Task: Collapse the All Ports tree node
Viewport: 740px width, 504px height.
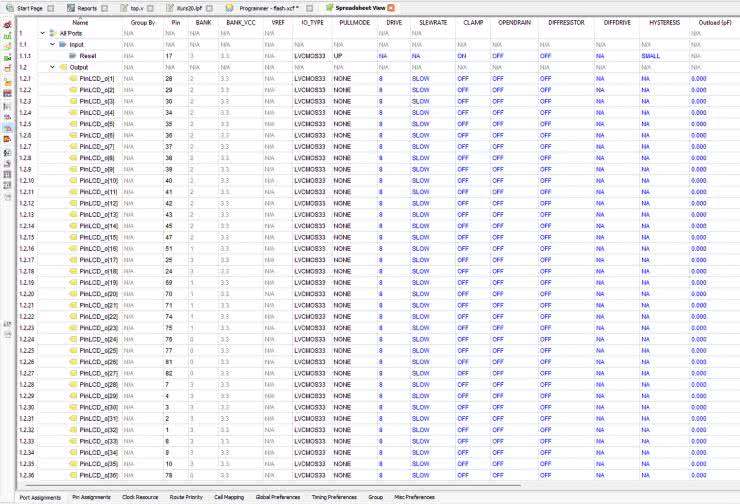Action: pyautogui.click(x=42, y=33)
